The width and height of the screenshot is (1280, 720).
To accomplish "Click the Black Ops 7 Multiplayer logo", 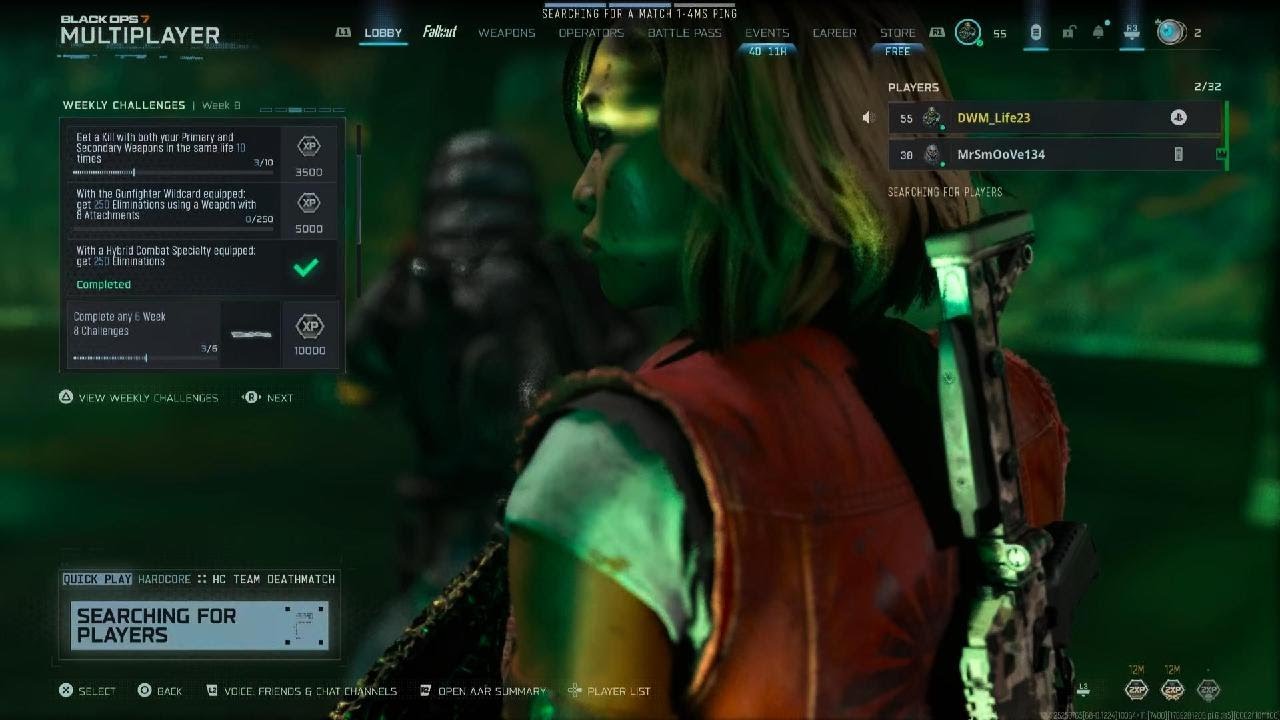I will pyautogui.click(x=140, y=30).
